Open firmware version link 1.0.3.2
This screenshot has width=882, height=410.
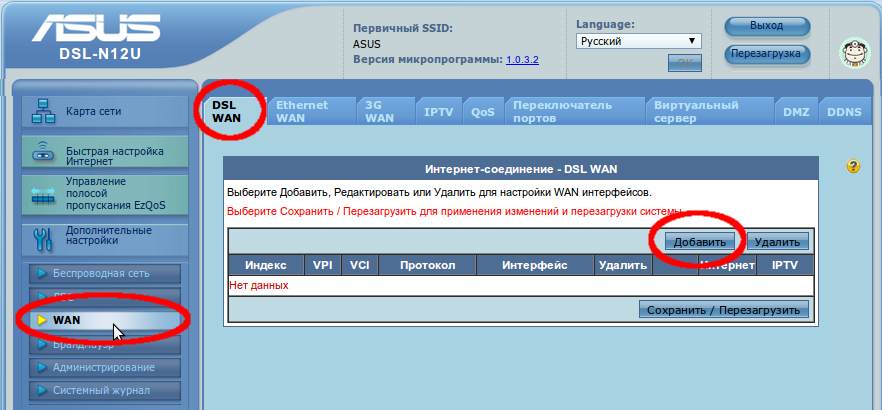coord(522,59)
